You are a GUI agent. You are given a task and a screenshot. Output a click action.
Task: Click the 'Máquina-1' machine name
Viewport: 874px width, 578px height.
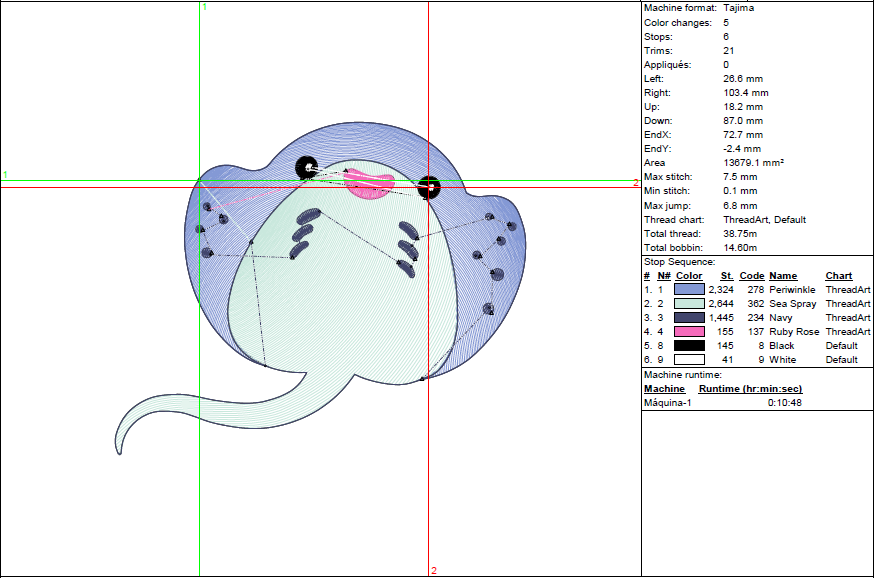667,402
